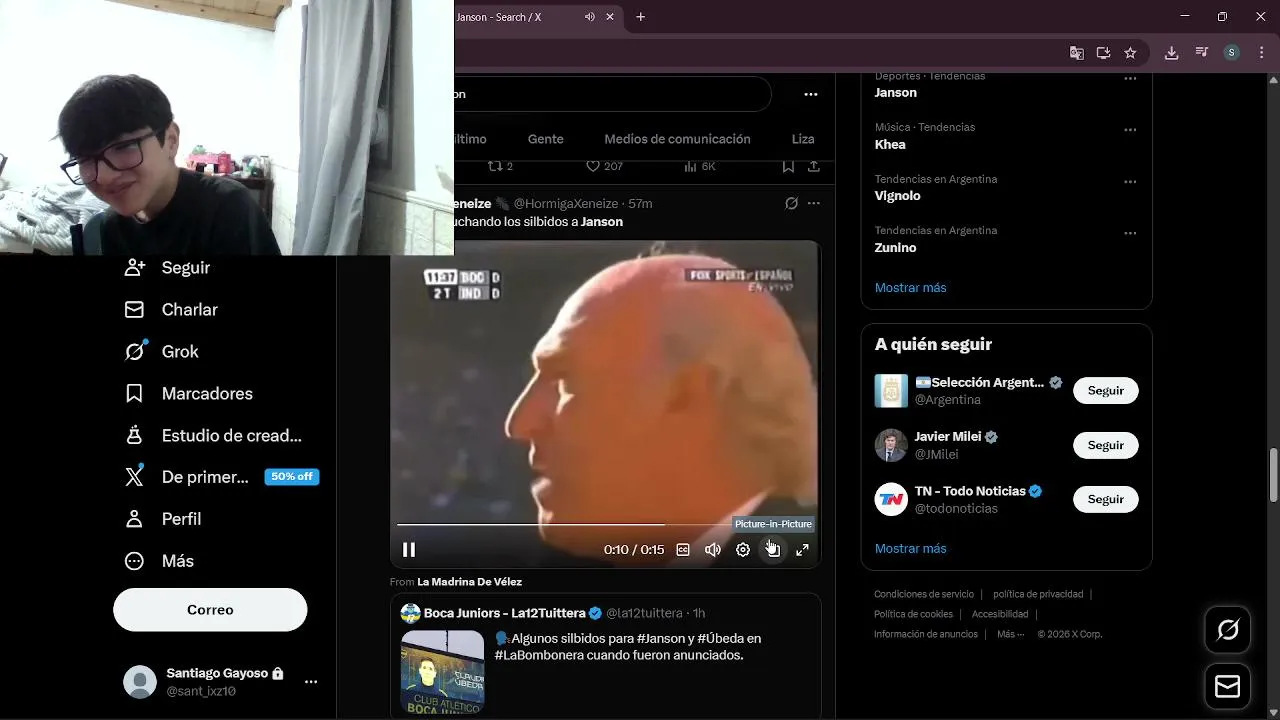Open quoted Boca Juniors La12Tuittera post thumbnail
Viewport: 1280px width, 720px height.
[x=442, y=670]
